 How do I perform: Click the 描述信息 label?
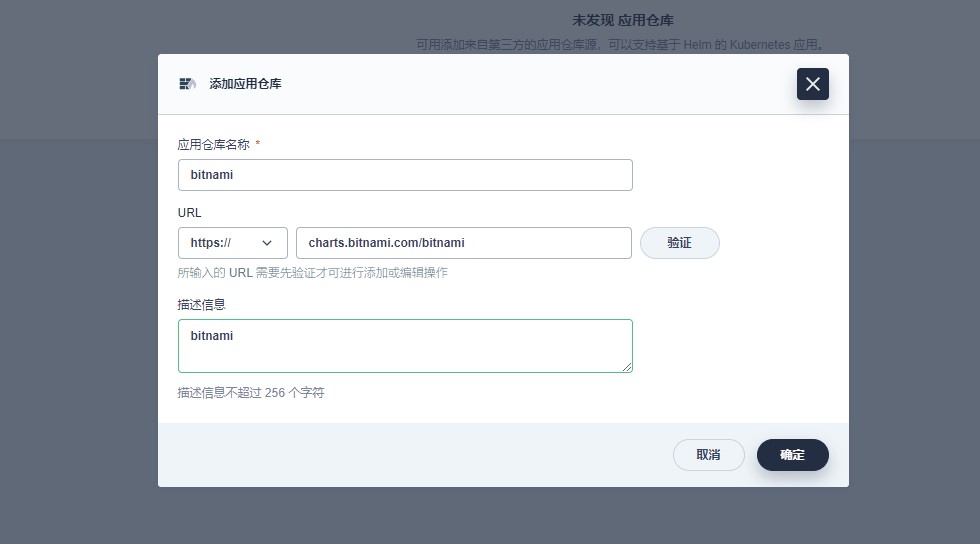tap(201, 305)
